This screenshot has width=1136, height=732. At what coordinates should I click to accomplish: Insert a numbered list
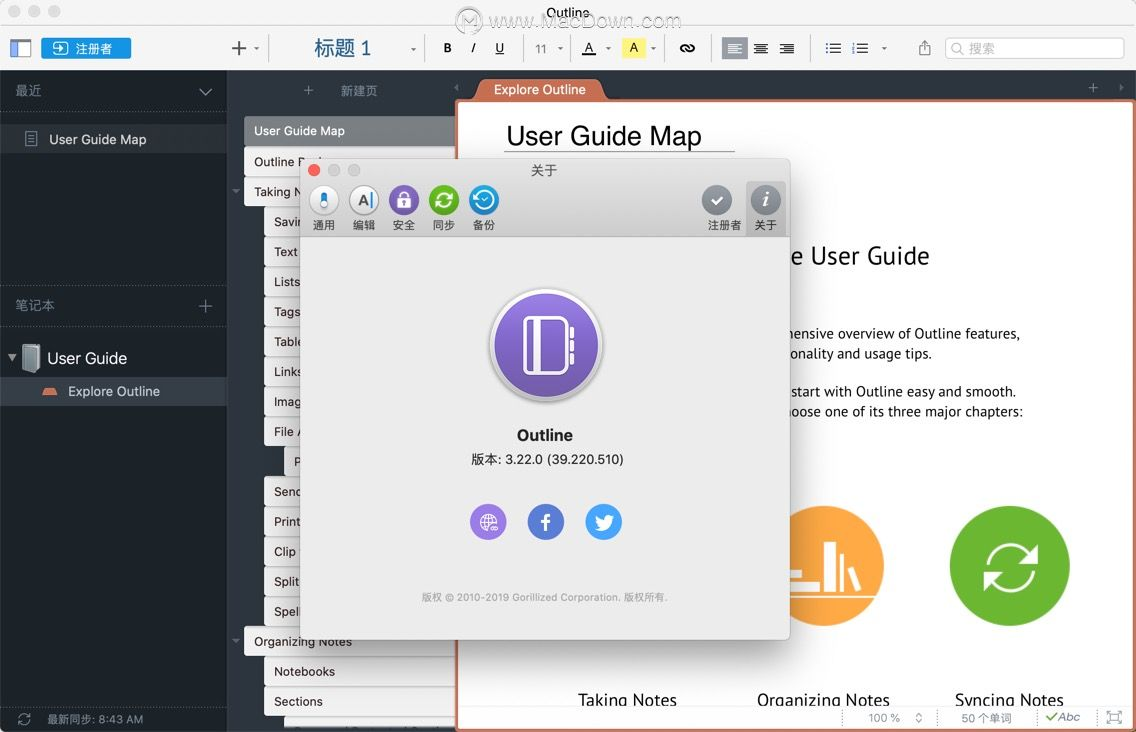pos(860,49)
